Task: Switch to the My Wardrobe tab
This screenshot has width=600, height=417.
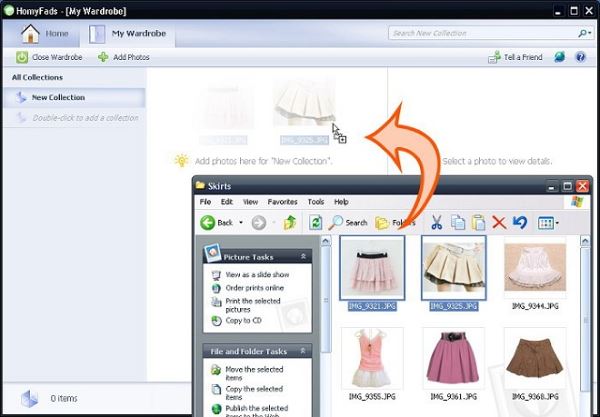Action: click(x=128, y=34)
